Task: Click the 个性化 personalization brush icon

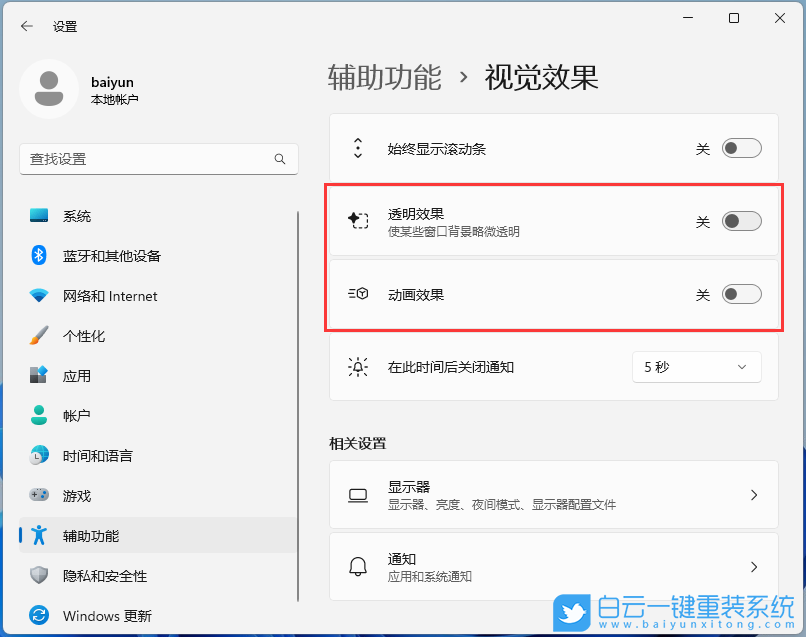Action: [x=38, y=336]
